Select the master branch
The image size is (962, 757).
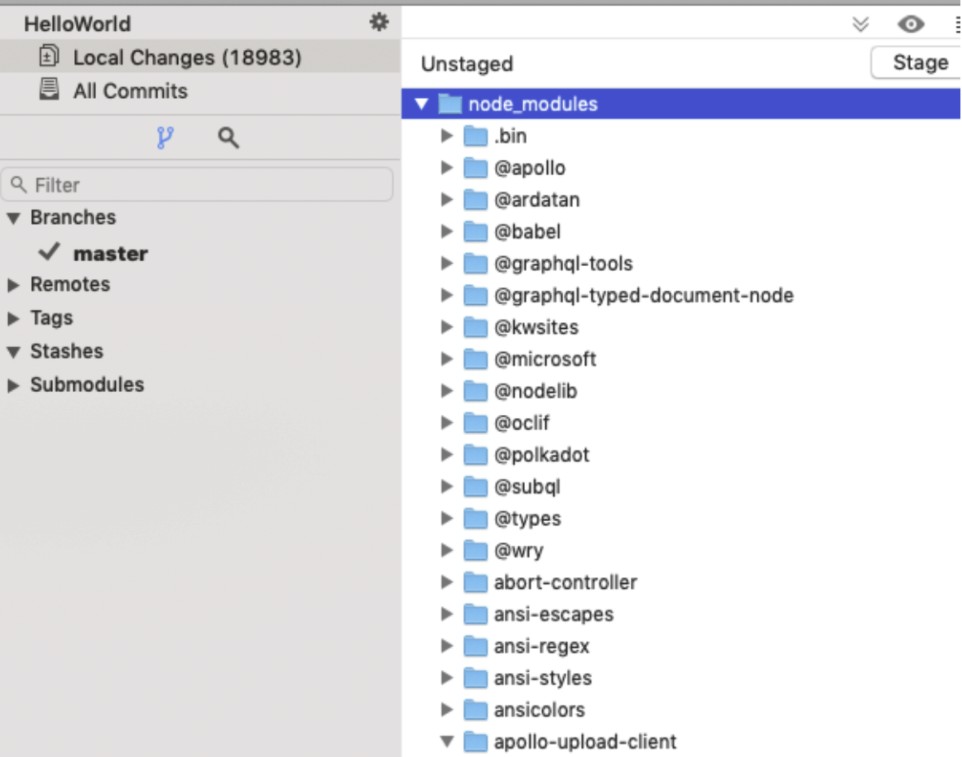click(x=110, y=254)
